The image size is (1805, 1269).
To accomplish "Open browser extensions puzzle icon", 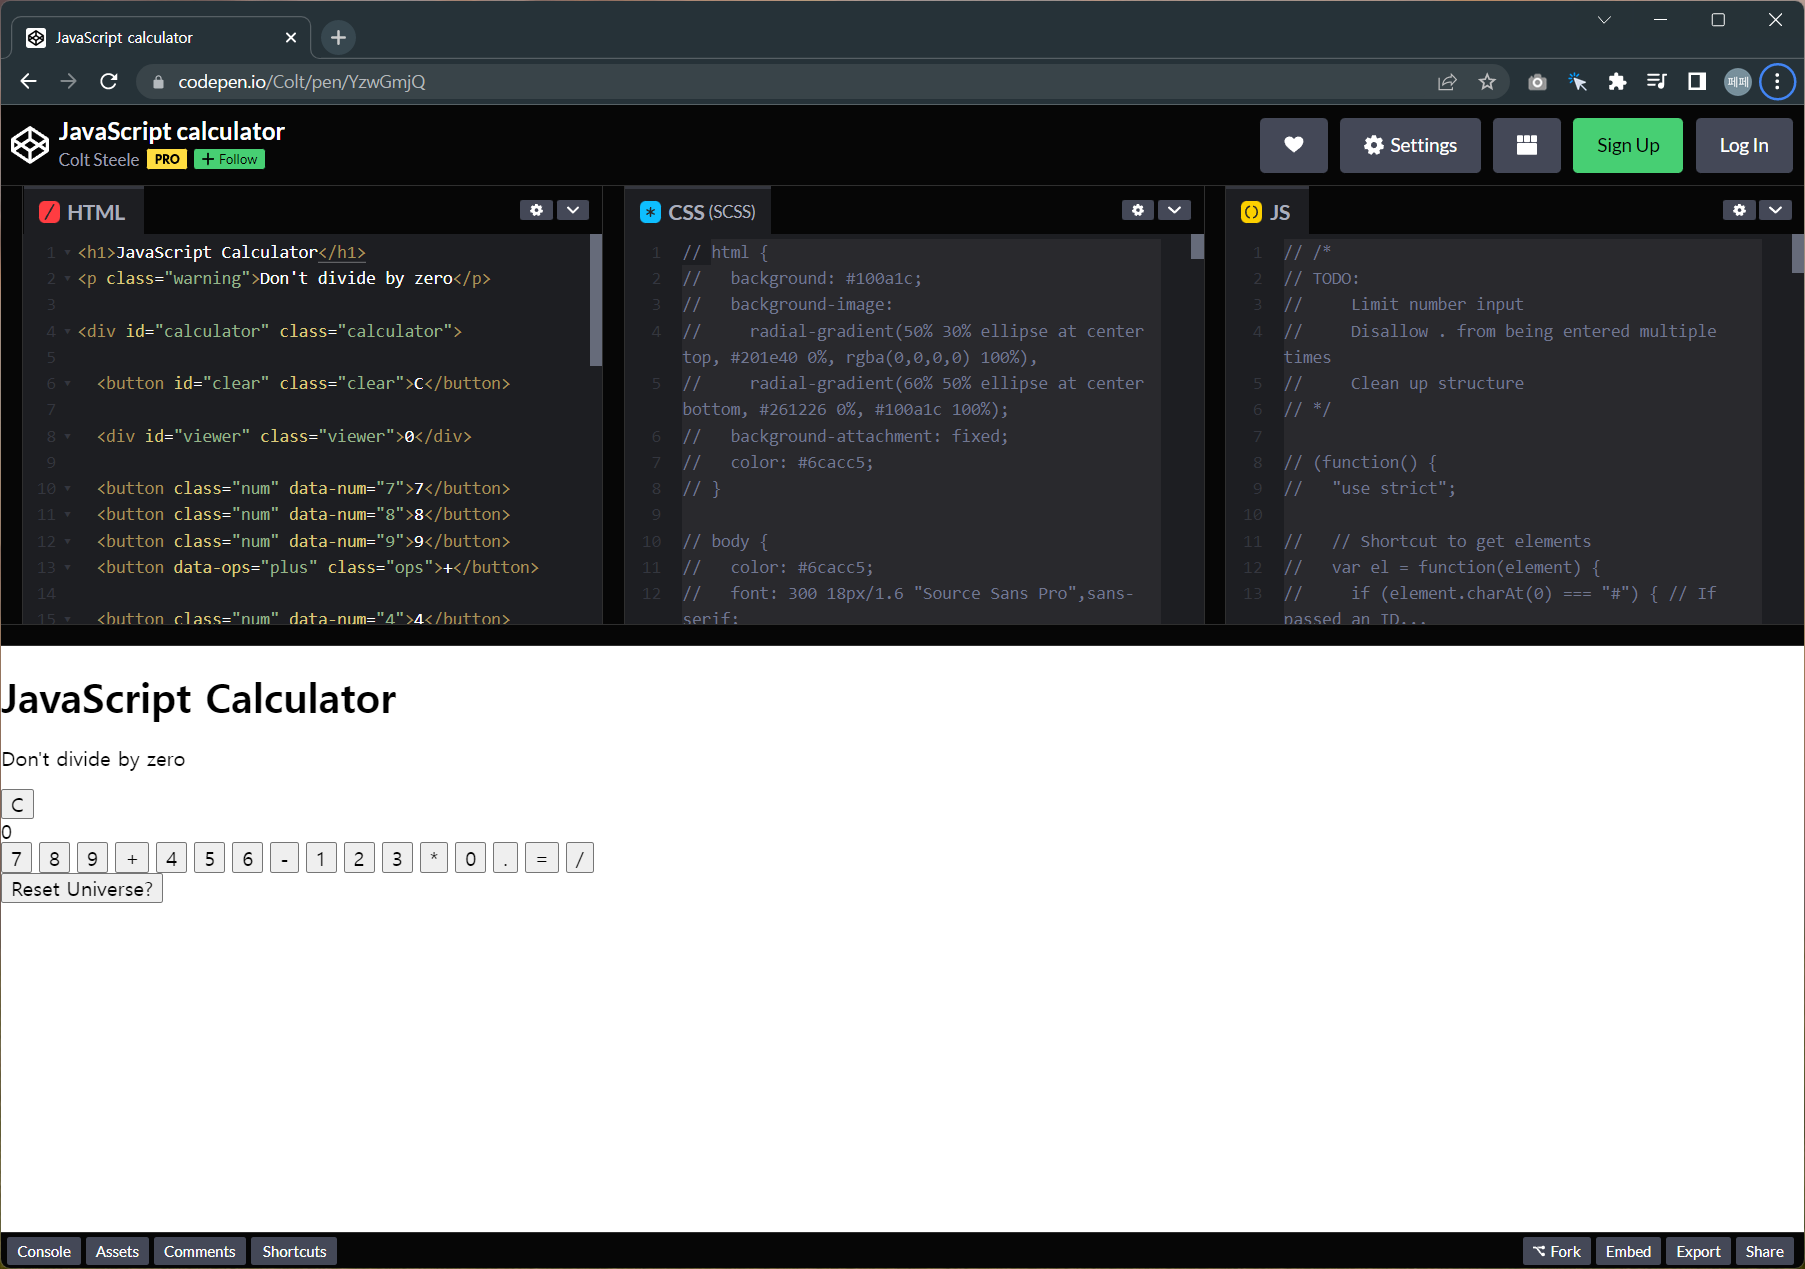I will tap(1617, 82).
